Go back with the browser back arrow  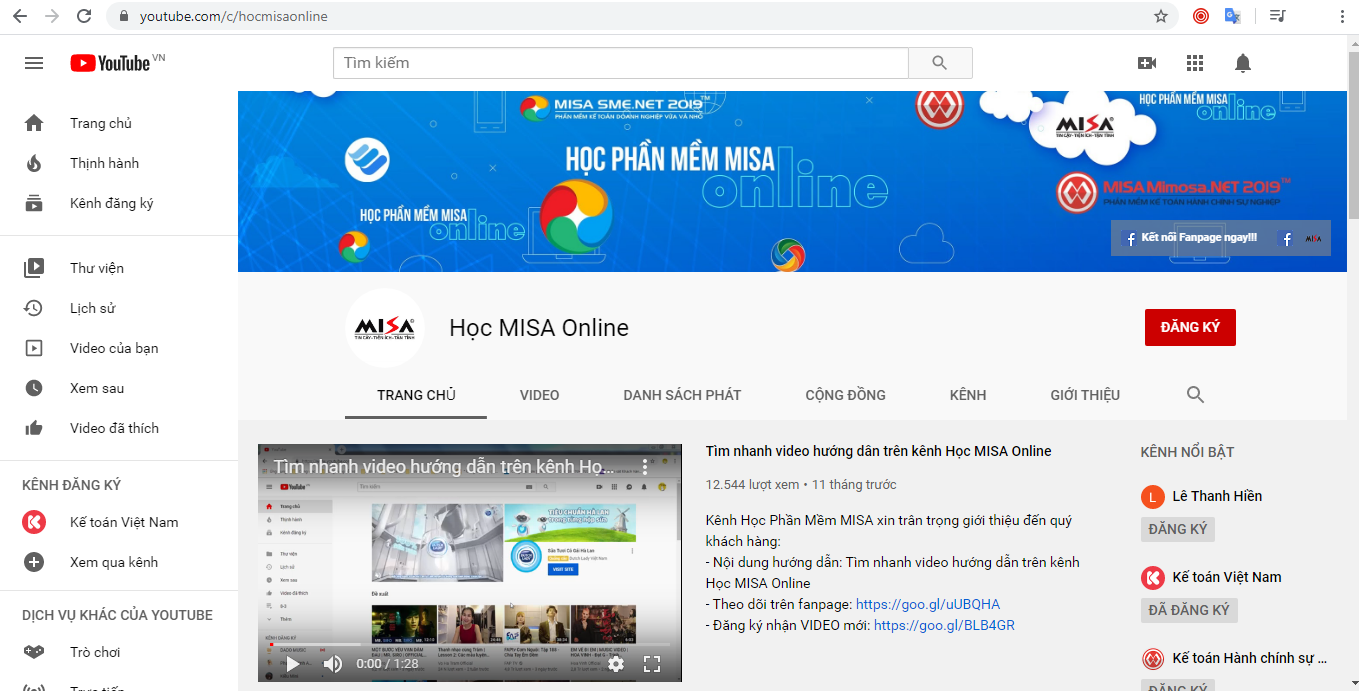point(20,16)
